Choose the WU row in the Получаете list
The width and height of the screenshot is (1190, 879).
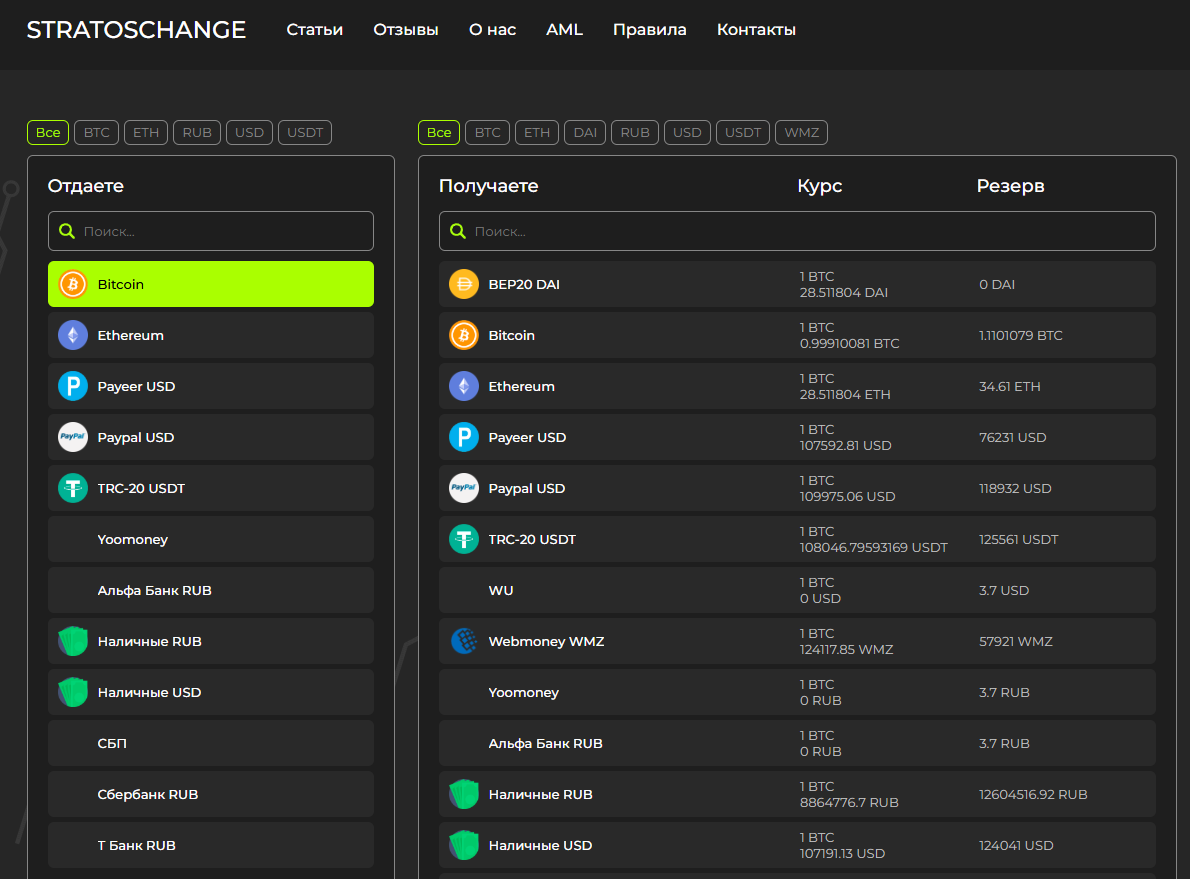[x=796, y=590]
